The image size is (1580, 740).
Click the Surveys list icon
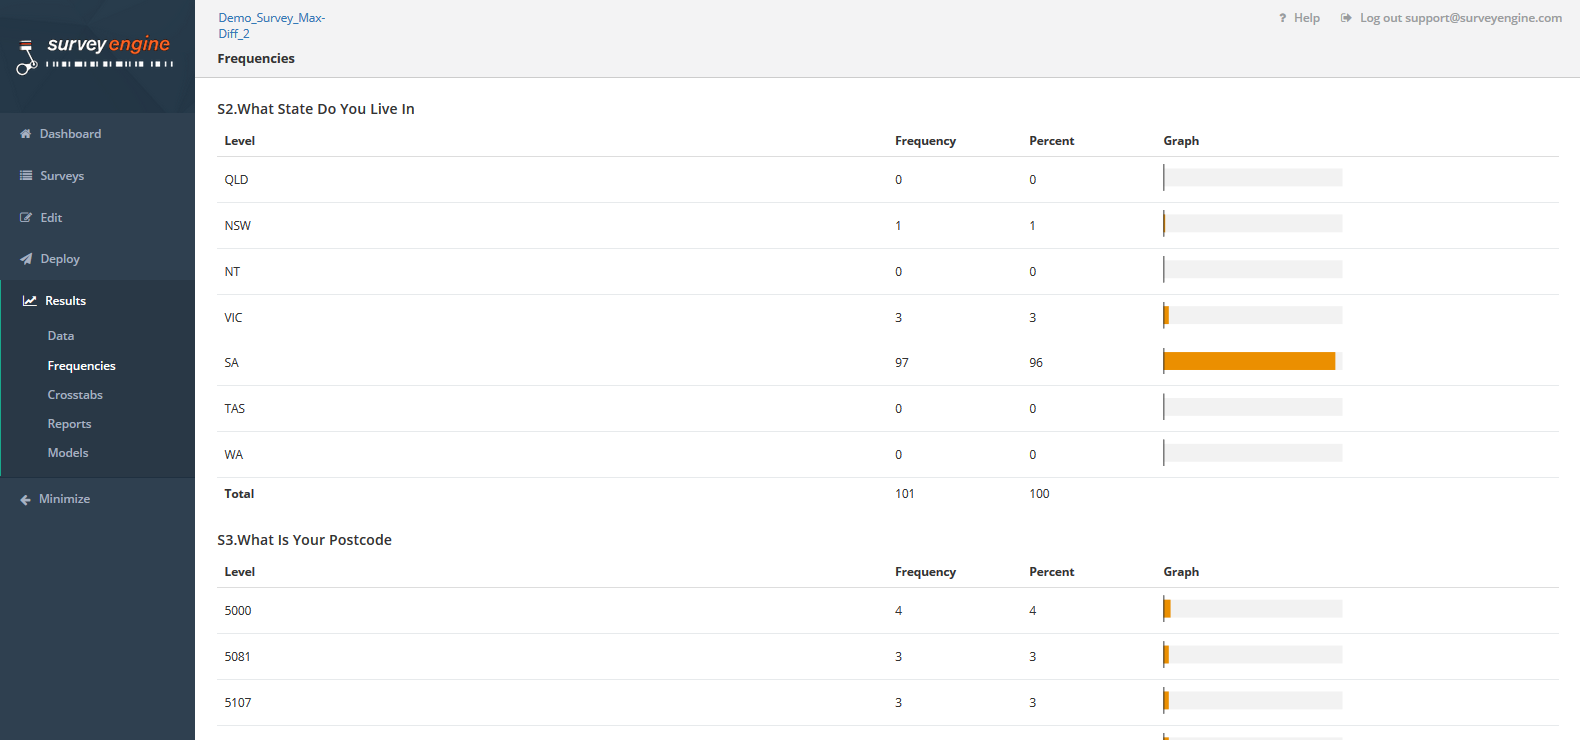[26, 176]
